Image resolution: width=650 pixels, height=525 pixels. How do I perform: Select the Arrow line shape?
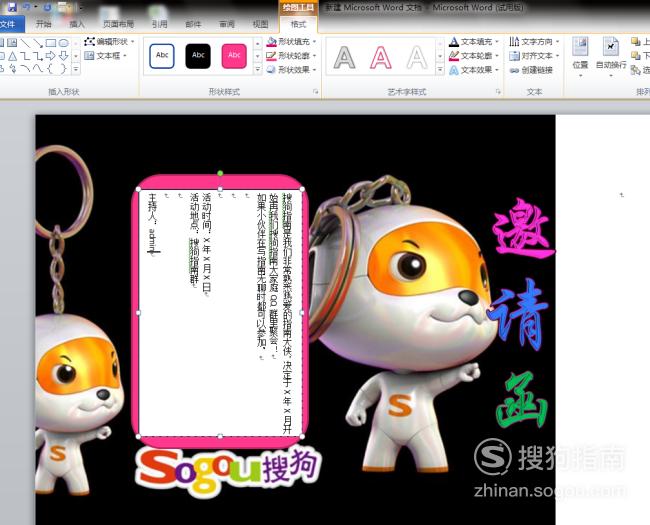(38, 43)
